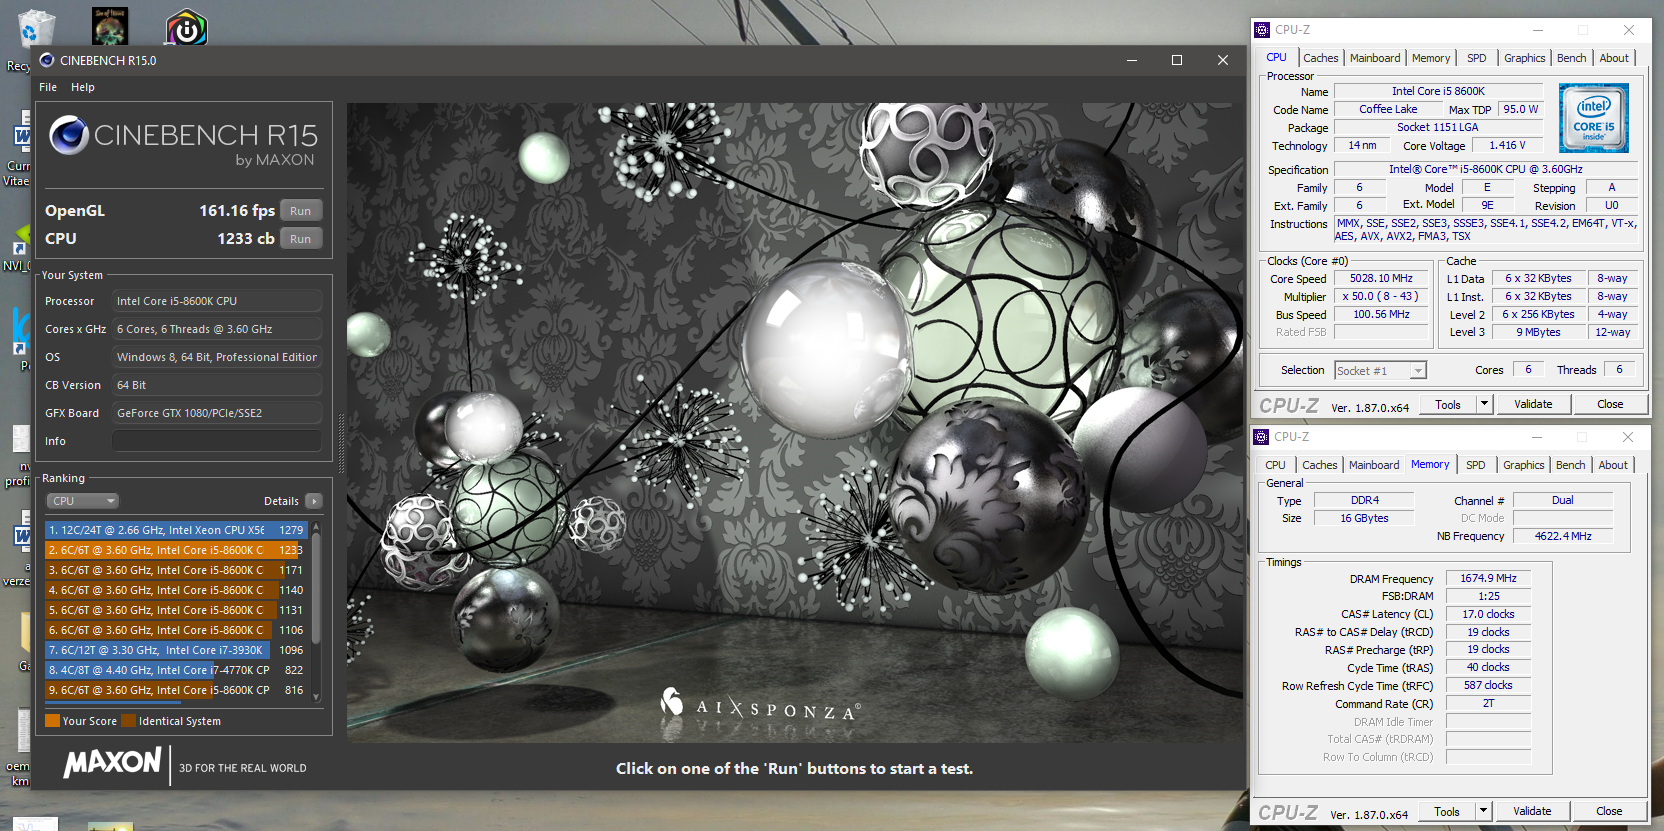Switch to CPU tab in lower CPU-Z
Image resolution: width=1664 pixels, height=831 pixels.
1275,465
